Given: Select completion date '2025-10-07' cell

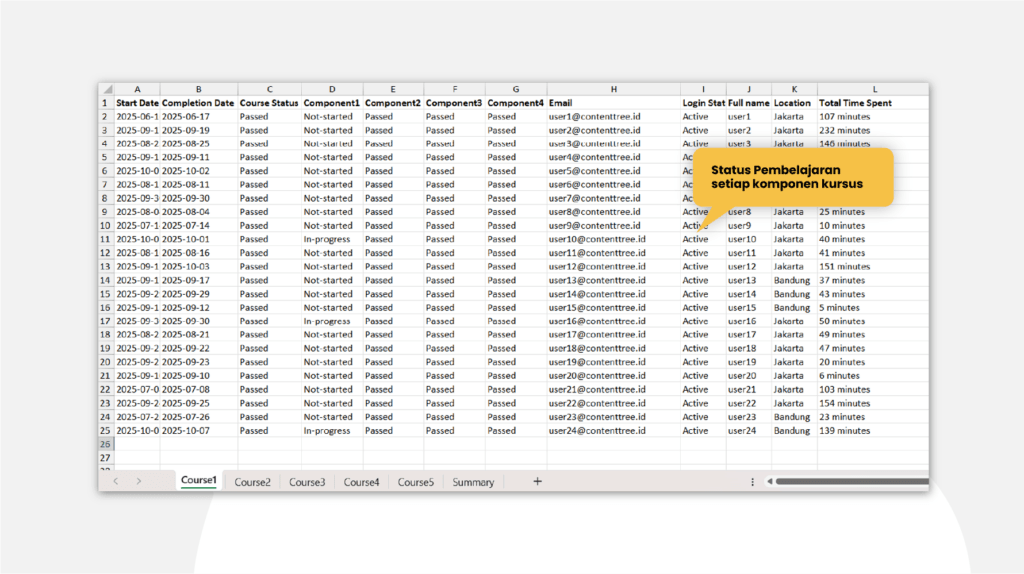Looking at the screenshot, I should [199, 430].
